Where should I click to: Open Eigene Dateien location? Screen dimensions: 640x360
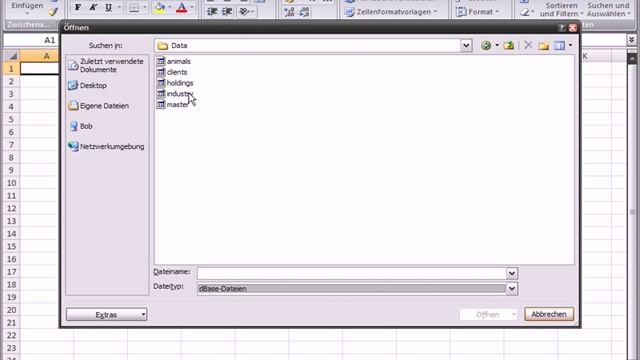point(99,106)
